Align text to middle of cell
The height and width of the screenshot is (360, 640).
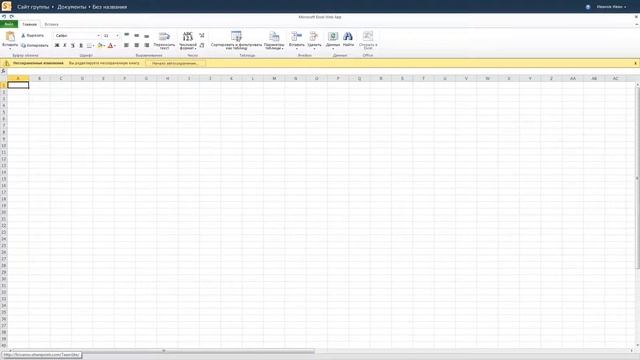(x=137, y=36)
